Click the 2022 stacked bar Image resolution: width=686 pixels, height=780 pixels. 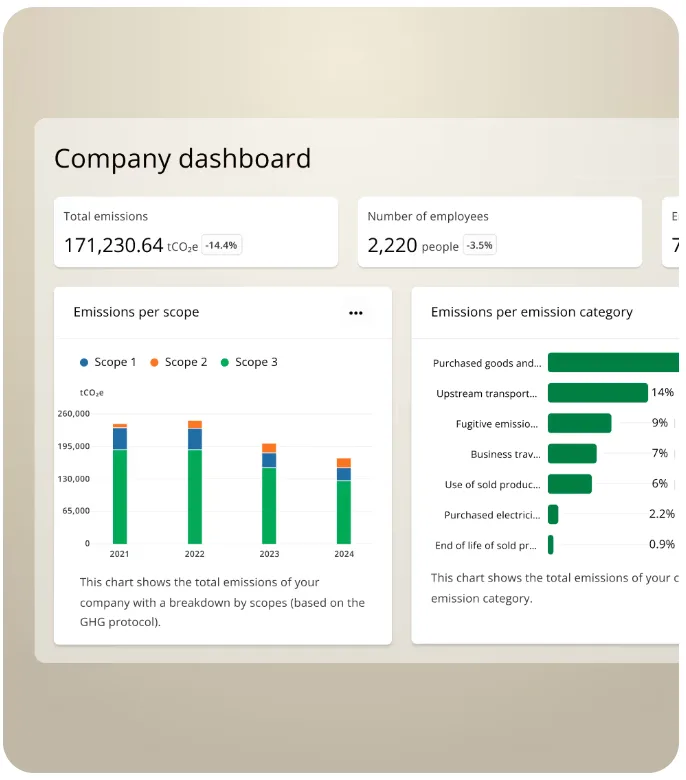click(x=195, y=482)
